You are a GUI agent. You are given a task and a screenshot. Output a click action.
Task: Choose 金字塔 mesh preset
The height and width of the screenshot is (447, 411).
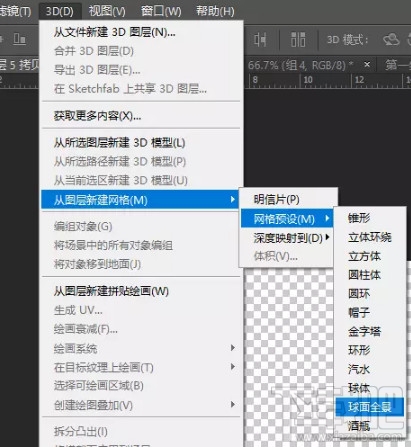click(370, 331)
